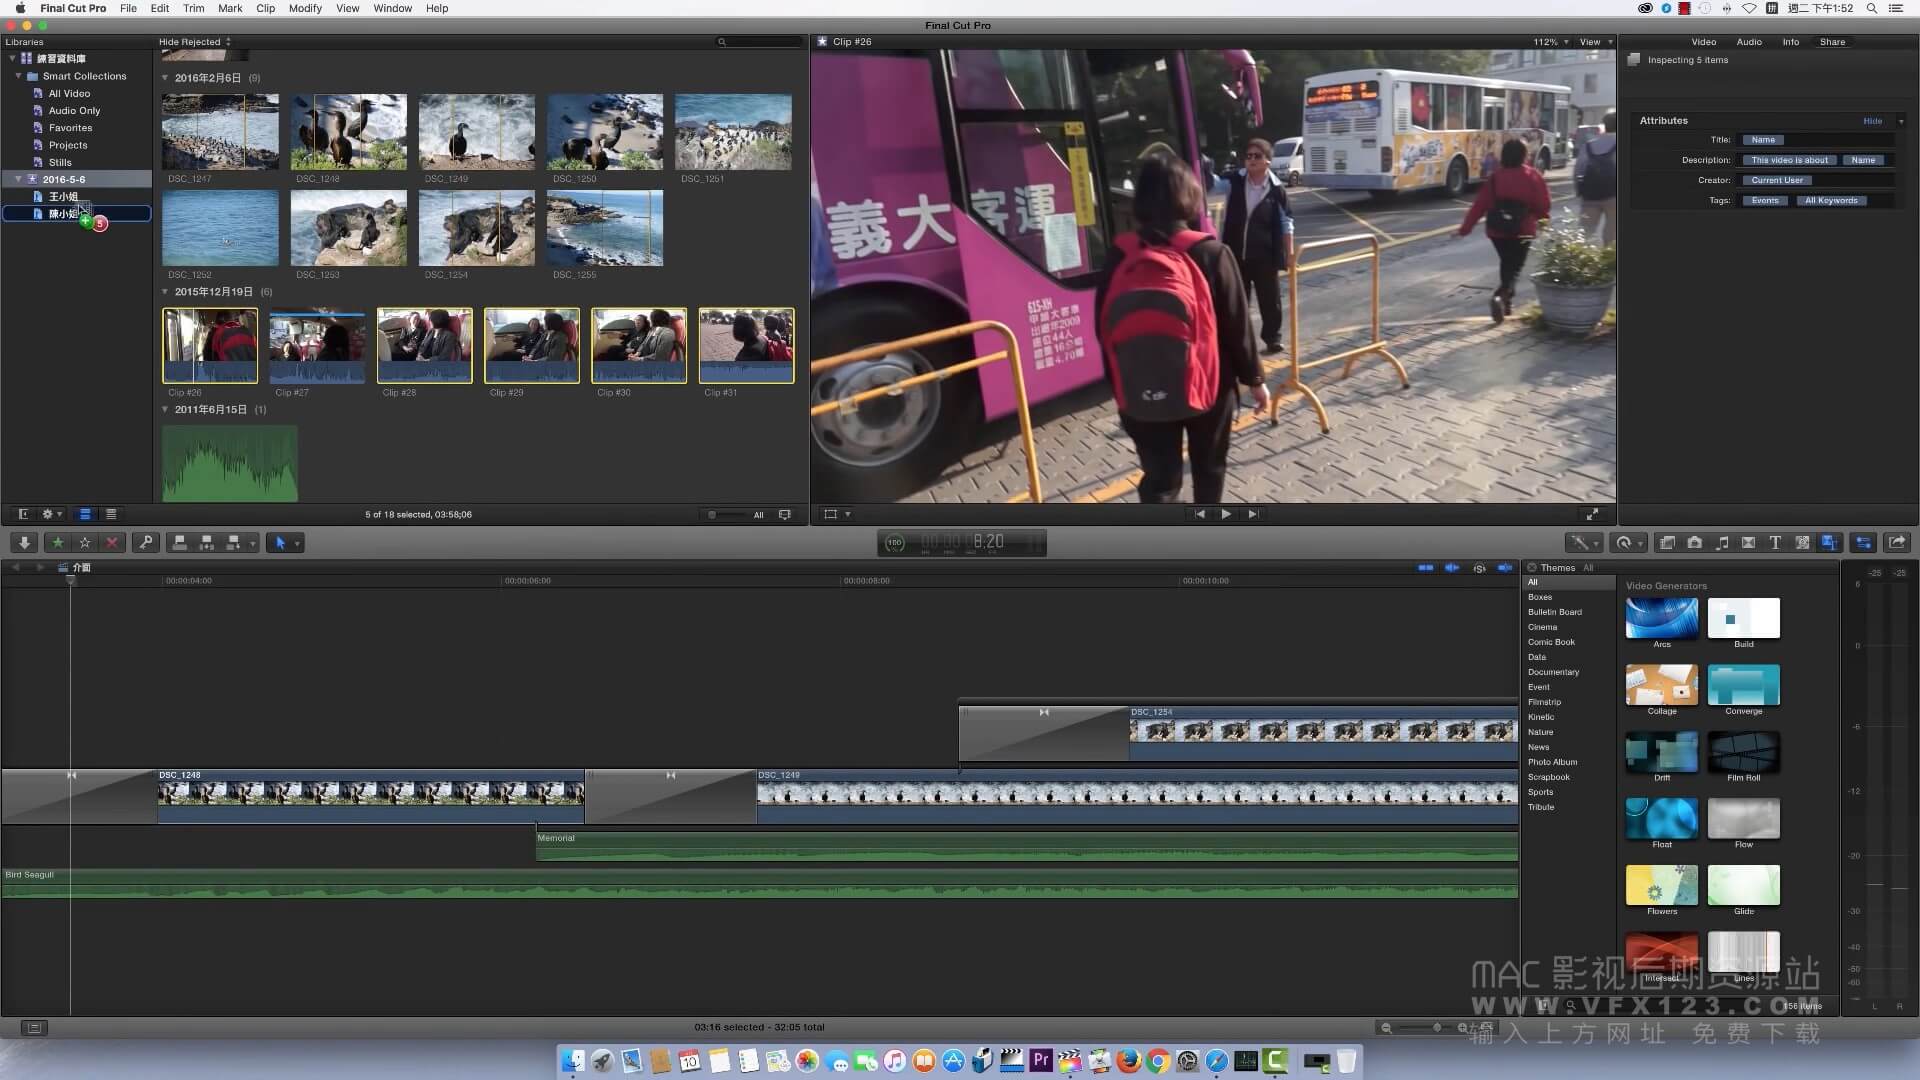Go to next edit in viewer
1920x1080 pixels.
point(1252,514)
